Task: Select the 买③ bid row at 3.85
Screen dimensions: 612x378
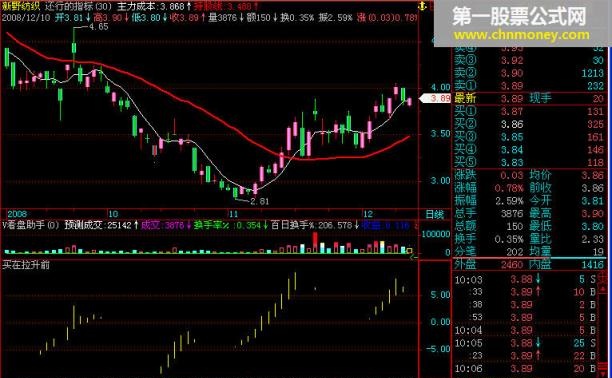Action: (x=529, y=137)
